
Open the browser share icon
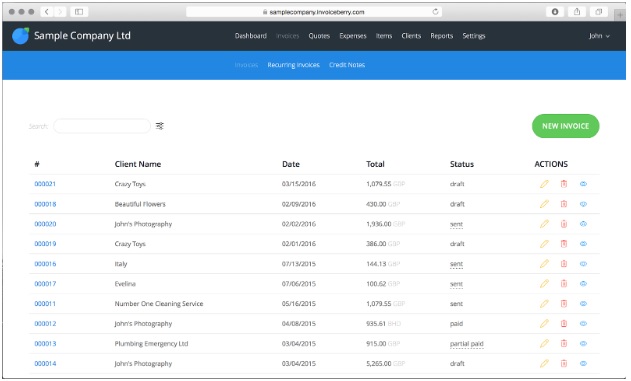tap(577, 12)
